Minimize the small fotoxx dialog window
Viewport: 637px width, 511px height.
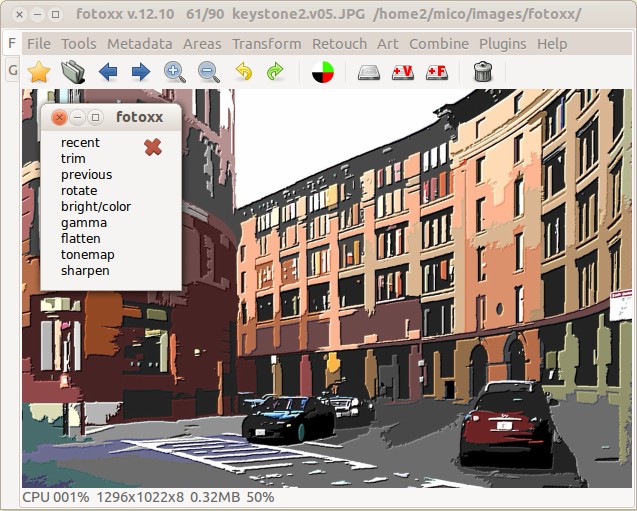tap(77, 118)
